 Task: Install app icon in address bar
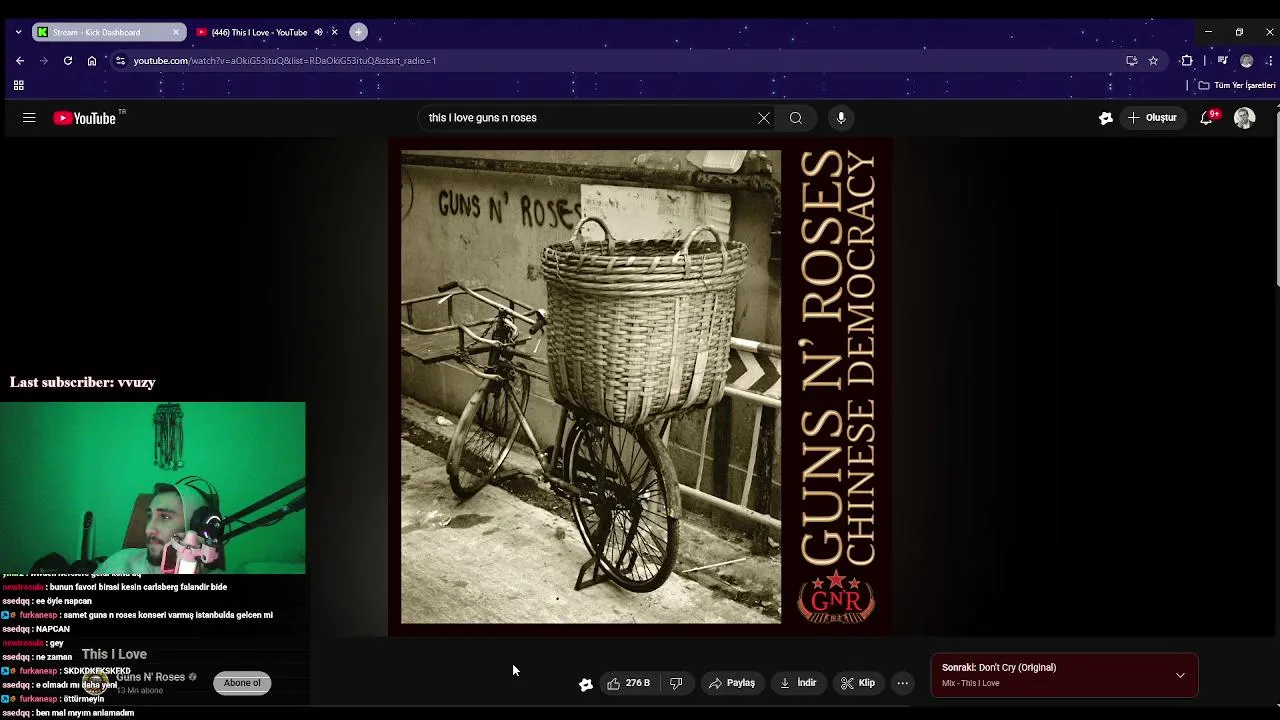[x=1131, y=61]
